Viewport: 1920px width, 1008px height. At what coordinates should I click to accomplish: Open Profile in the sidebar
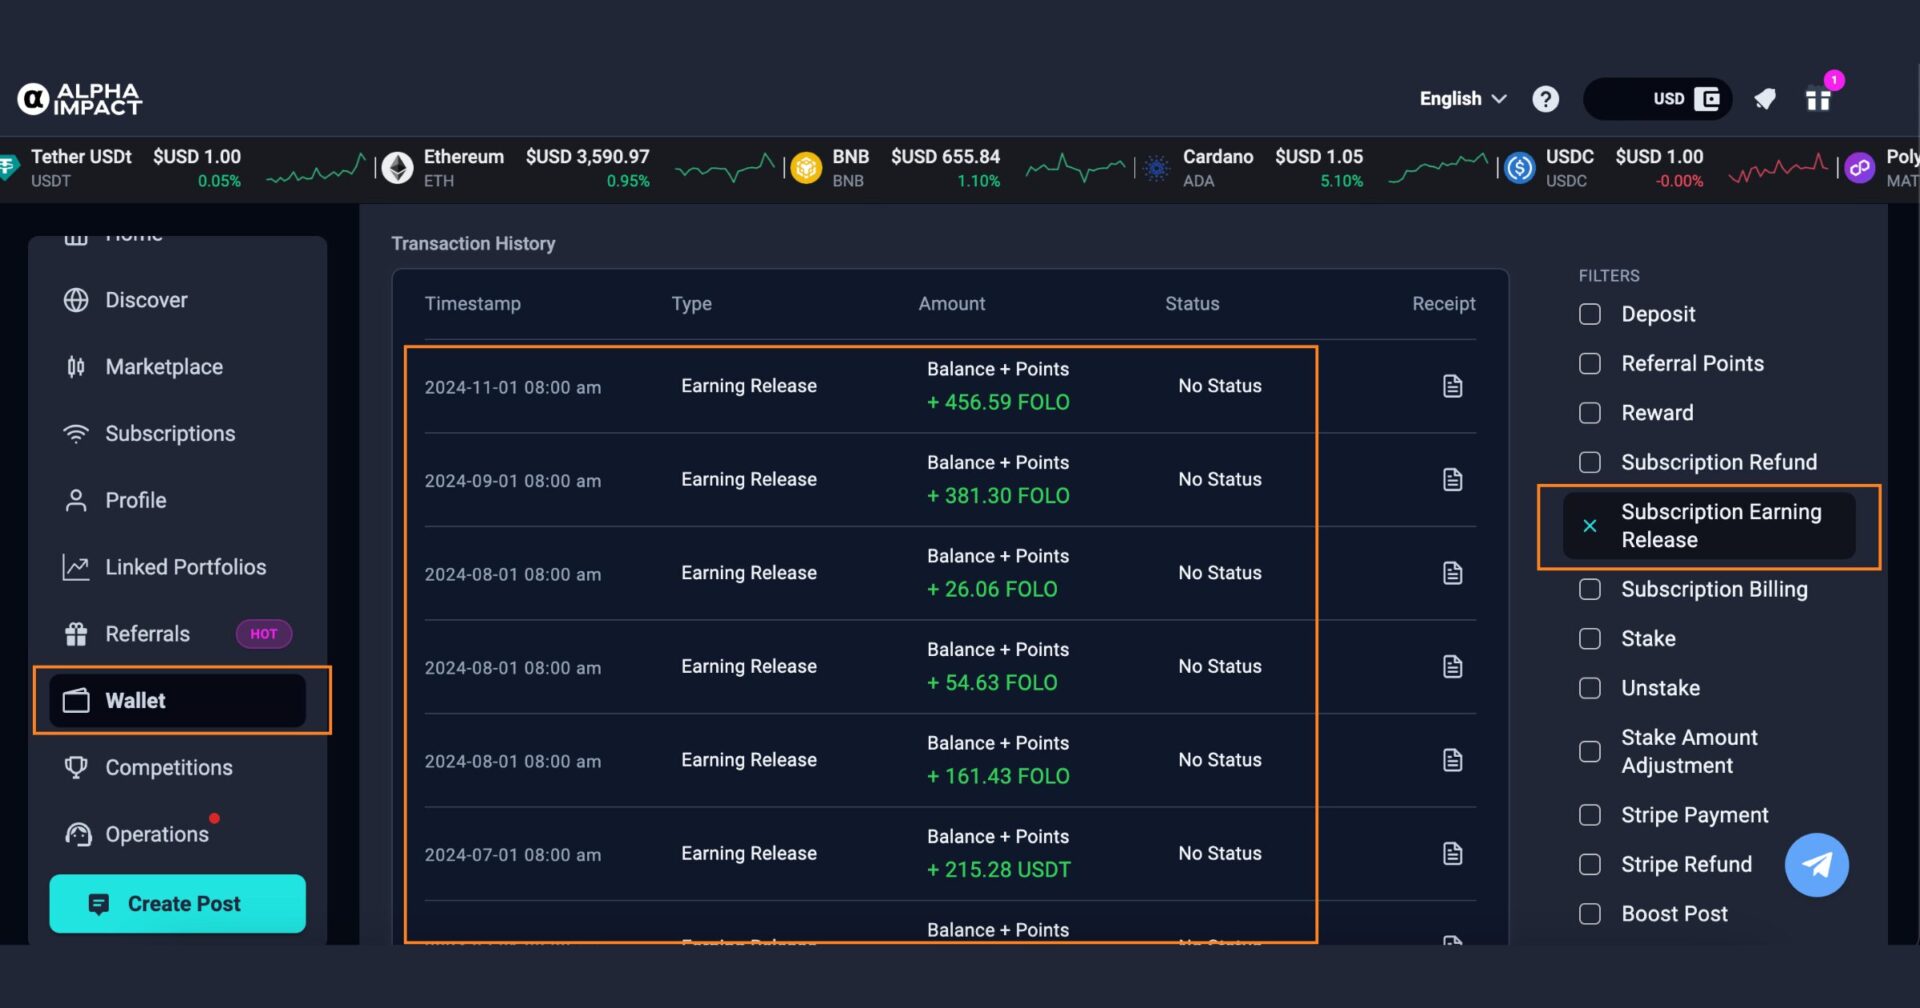point(178,500)
